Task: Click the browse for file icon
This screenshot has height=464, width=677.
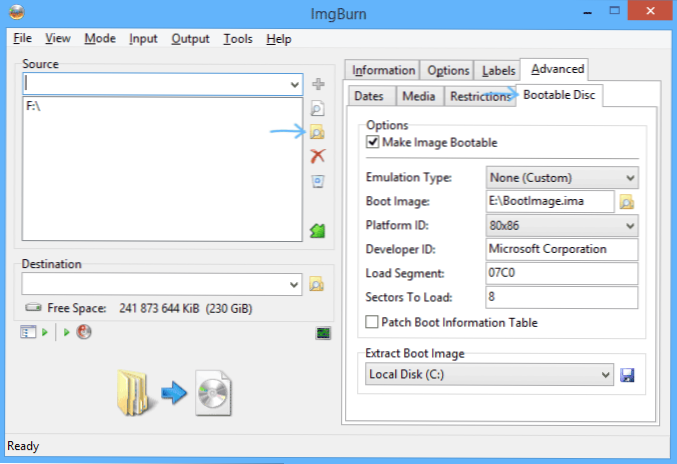Action: click(x=317, y=108)
